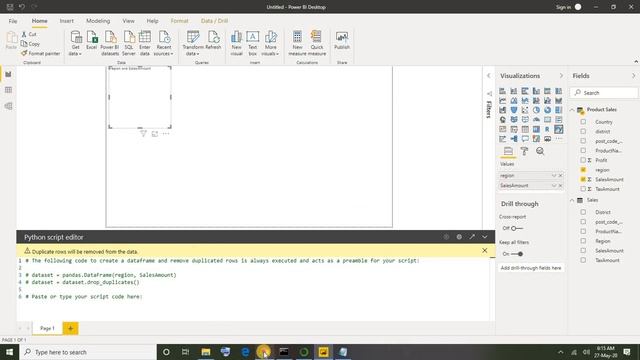Check Country field in Product Sales

583,122
